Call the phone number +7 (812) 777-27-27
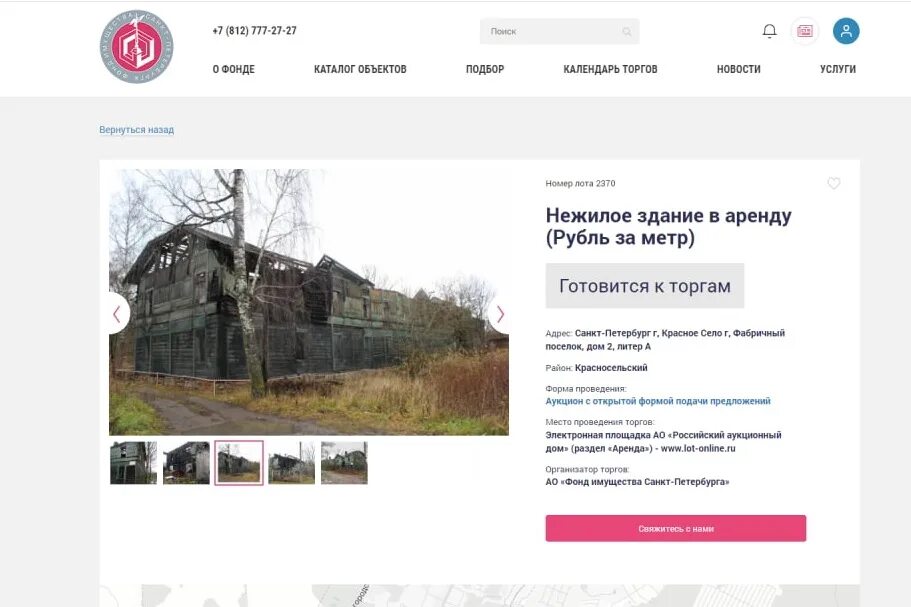Viewport: 911px width, 607px height. click(x=254, y=30)
